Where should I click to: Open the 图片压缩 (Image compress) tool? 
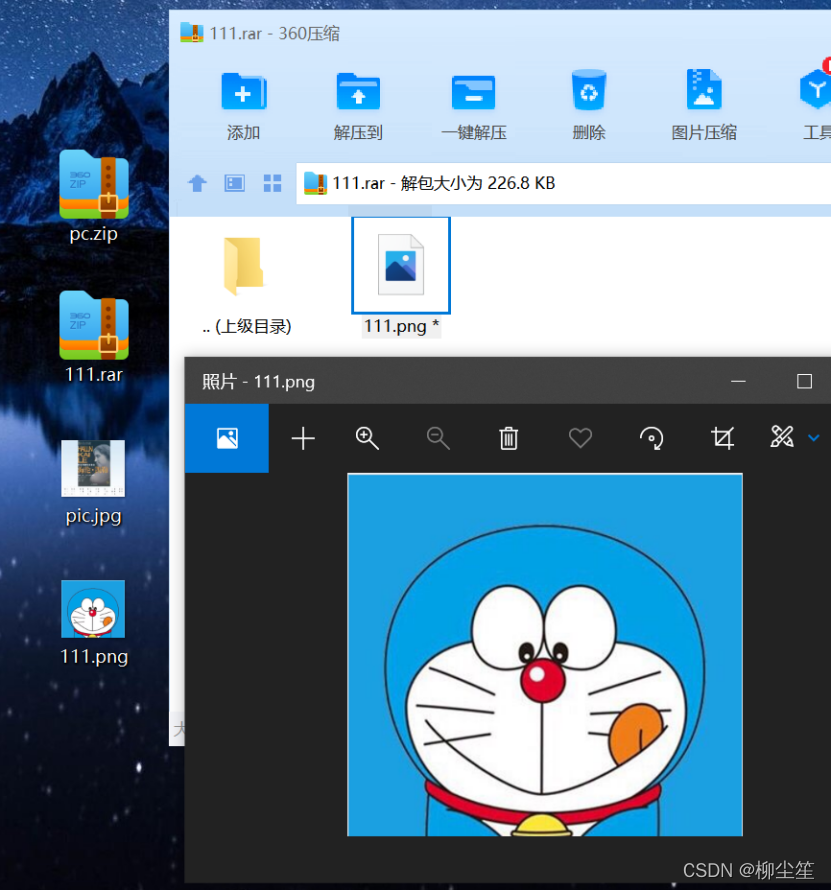tap(704, 89)
